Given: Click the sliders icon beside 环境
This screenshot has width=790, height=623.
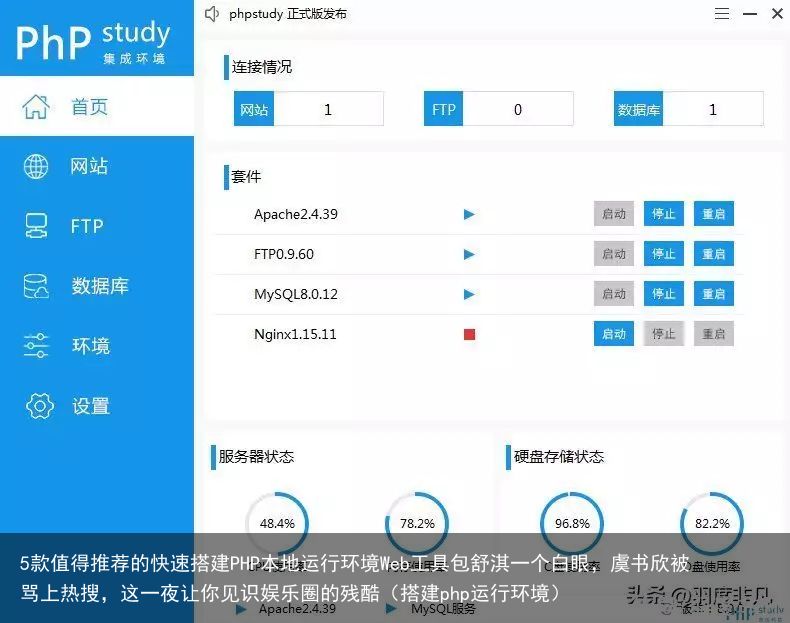Looking at the screenshot, I should coord(36,345).
